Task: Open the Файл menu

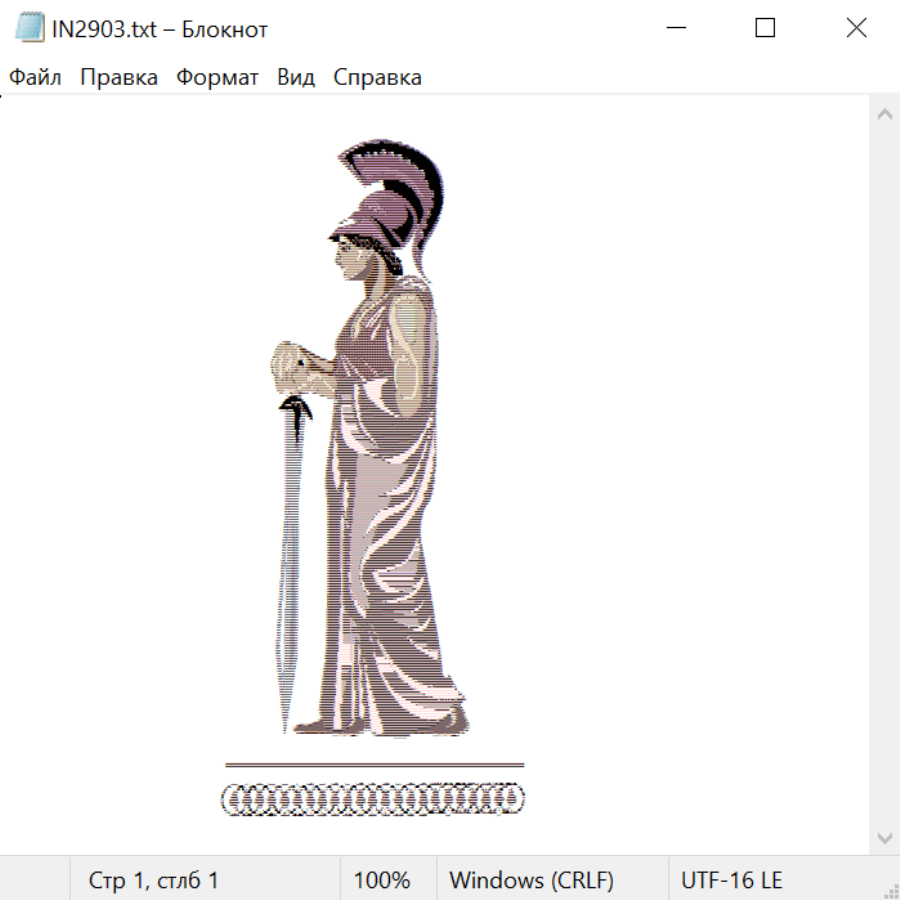Action: [x=35, y=77]
